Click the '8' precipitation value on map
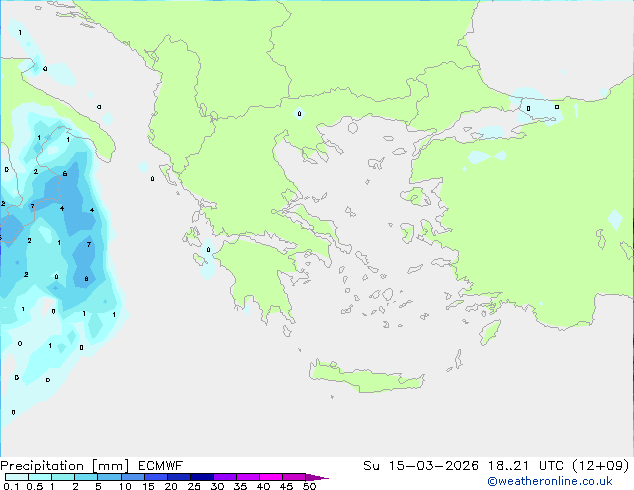 tap(86, 279)
